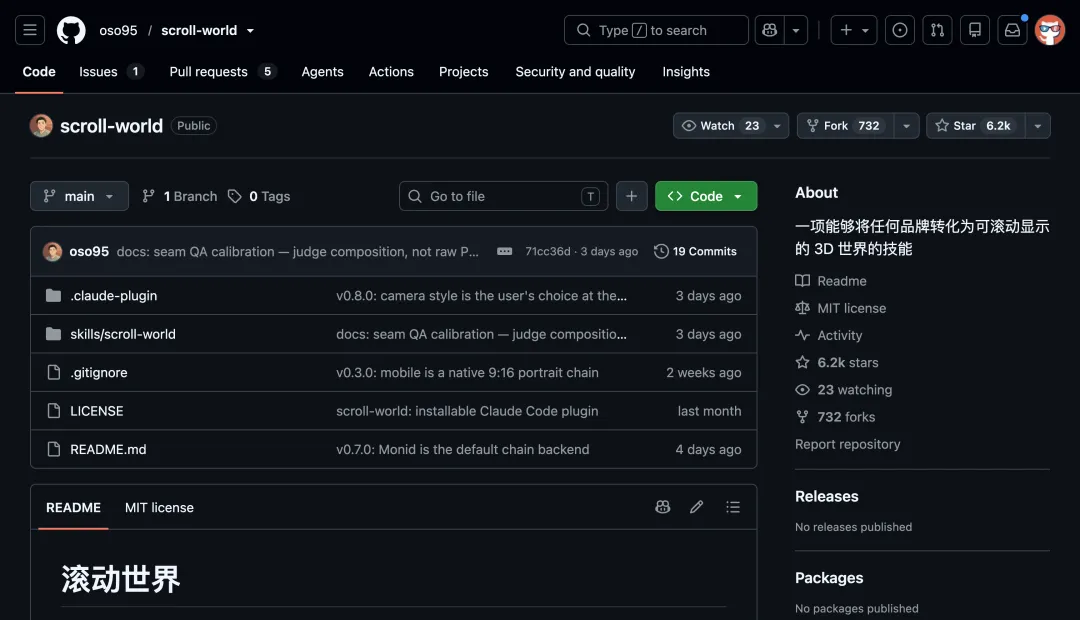The height and width of the screenshot is (620, 1080).
Task: Open the LICENSE file
Action: [96, 411]
